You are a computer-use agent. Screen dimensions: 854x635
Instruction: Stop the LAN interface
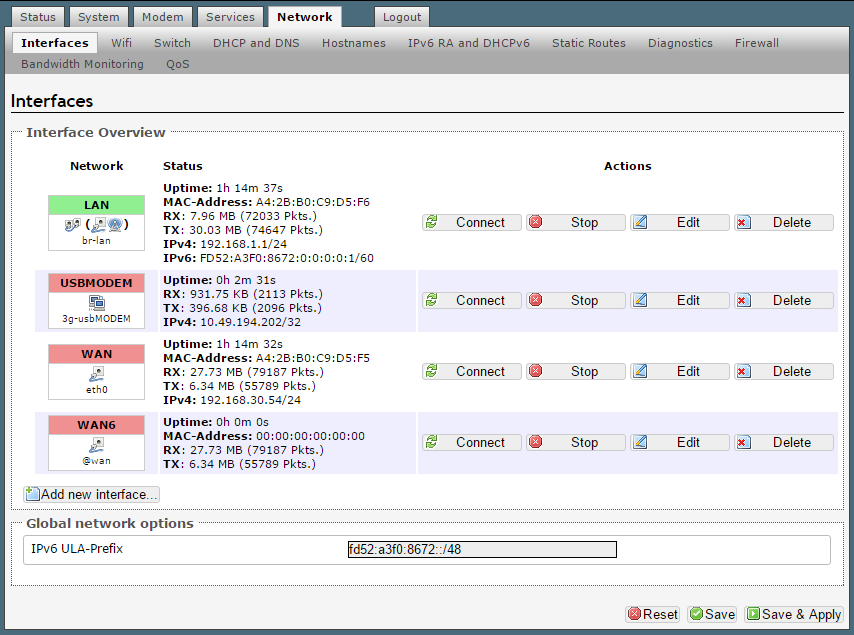575,223
